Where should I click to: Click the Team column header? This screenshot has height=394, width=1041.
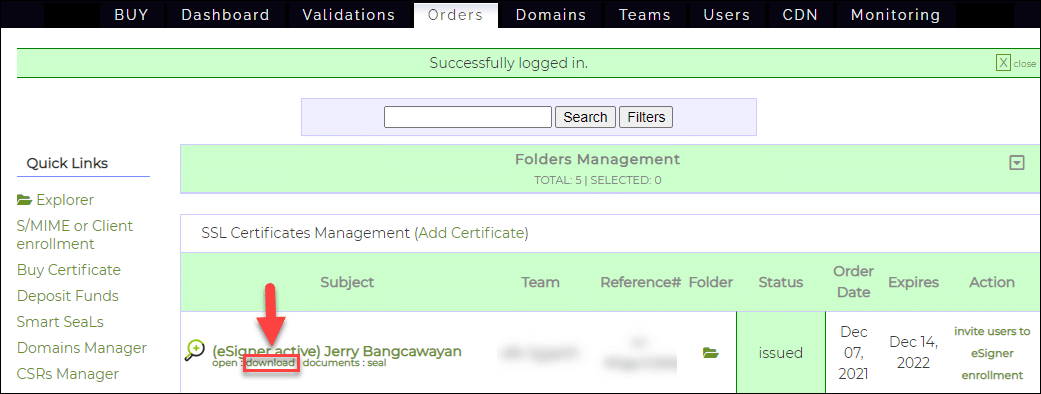coord(540,282)
